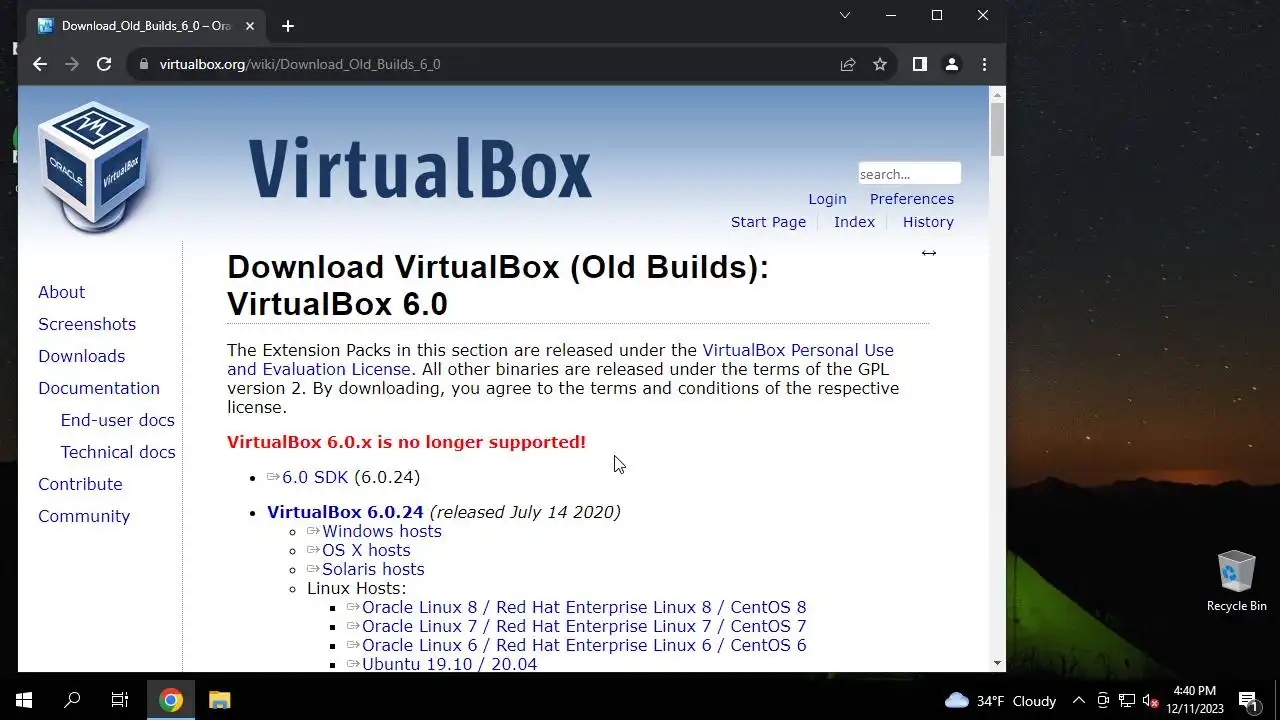This screenshot has width=1280, height=720.
Task: Open the Windows Start menu
Action: [24, 700]
